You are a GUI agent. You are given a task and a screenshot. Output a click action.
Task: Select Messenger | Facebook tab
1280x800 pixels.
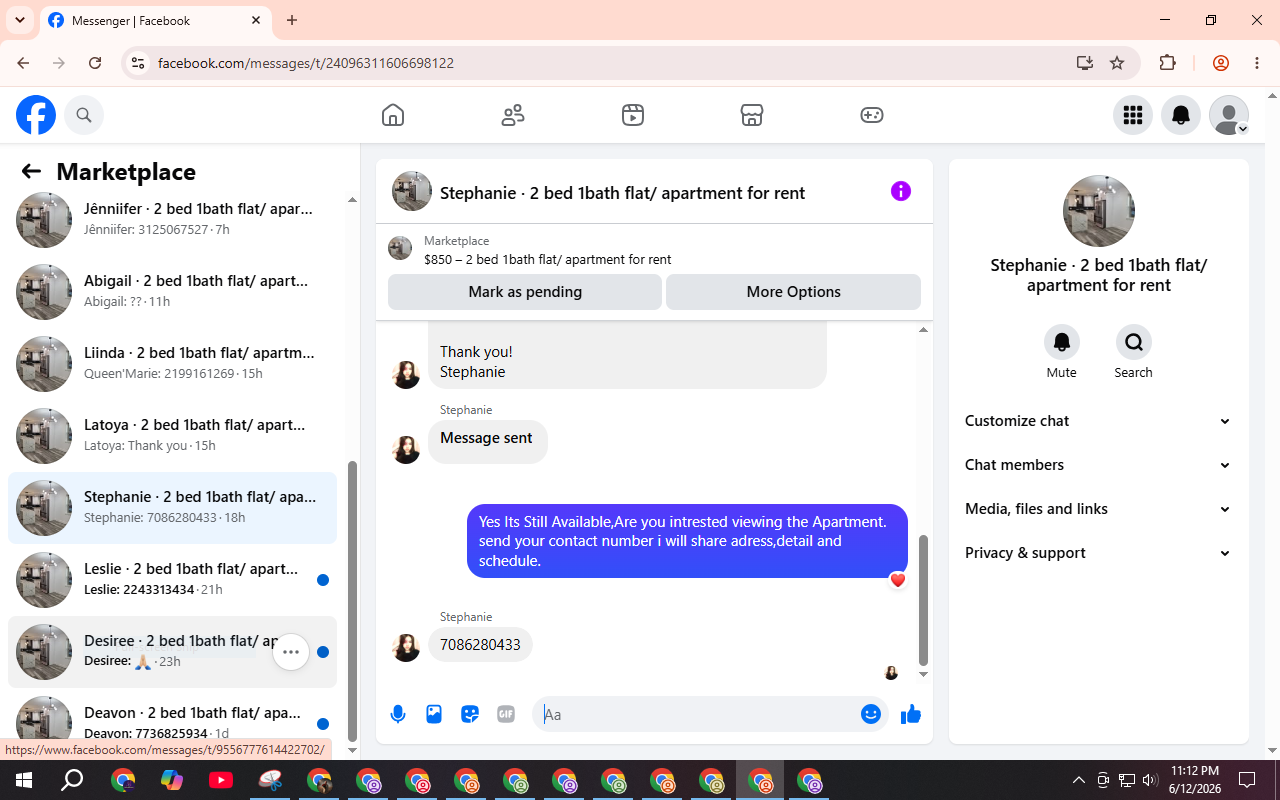click(x=155, y=21)
